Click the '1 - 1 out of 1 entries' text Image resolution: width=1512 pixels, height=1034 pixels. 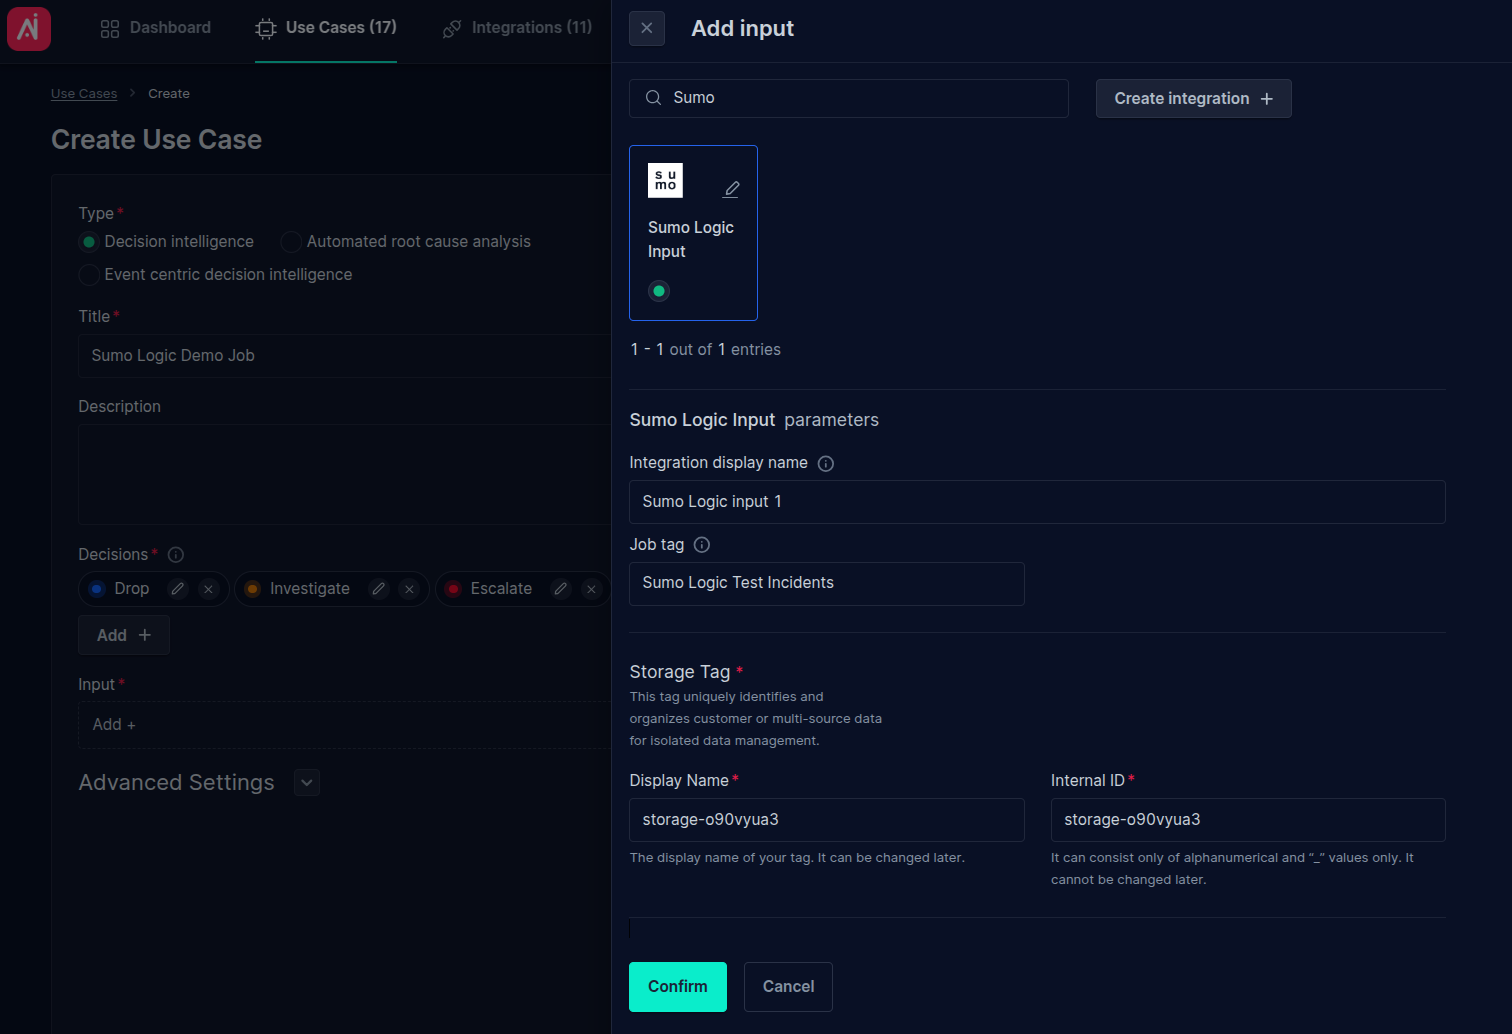706,350
